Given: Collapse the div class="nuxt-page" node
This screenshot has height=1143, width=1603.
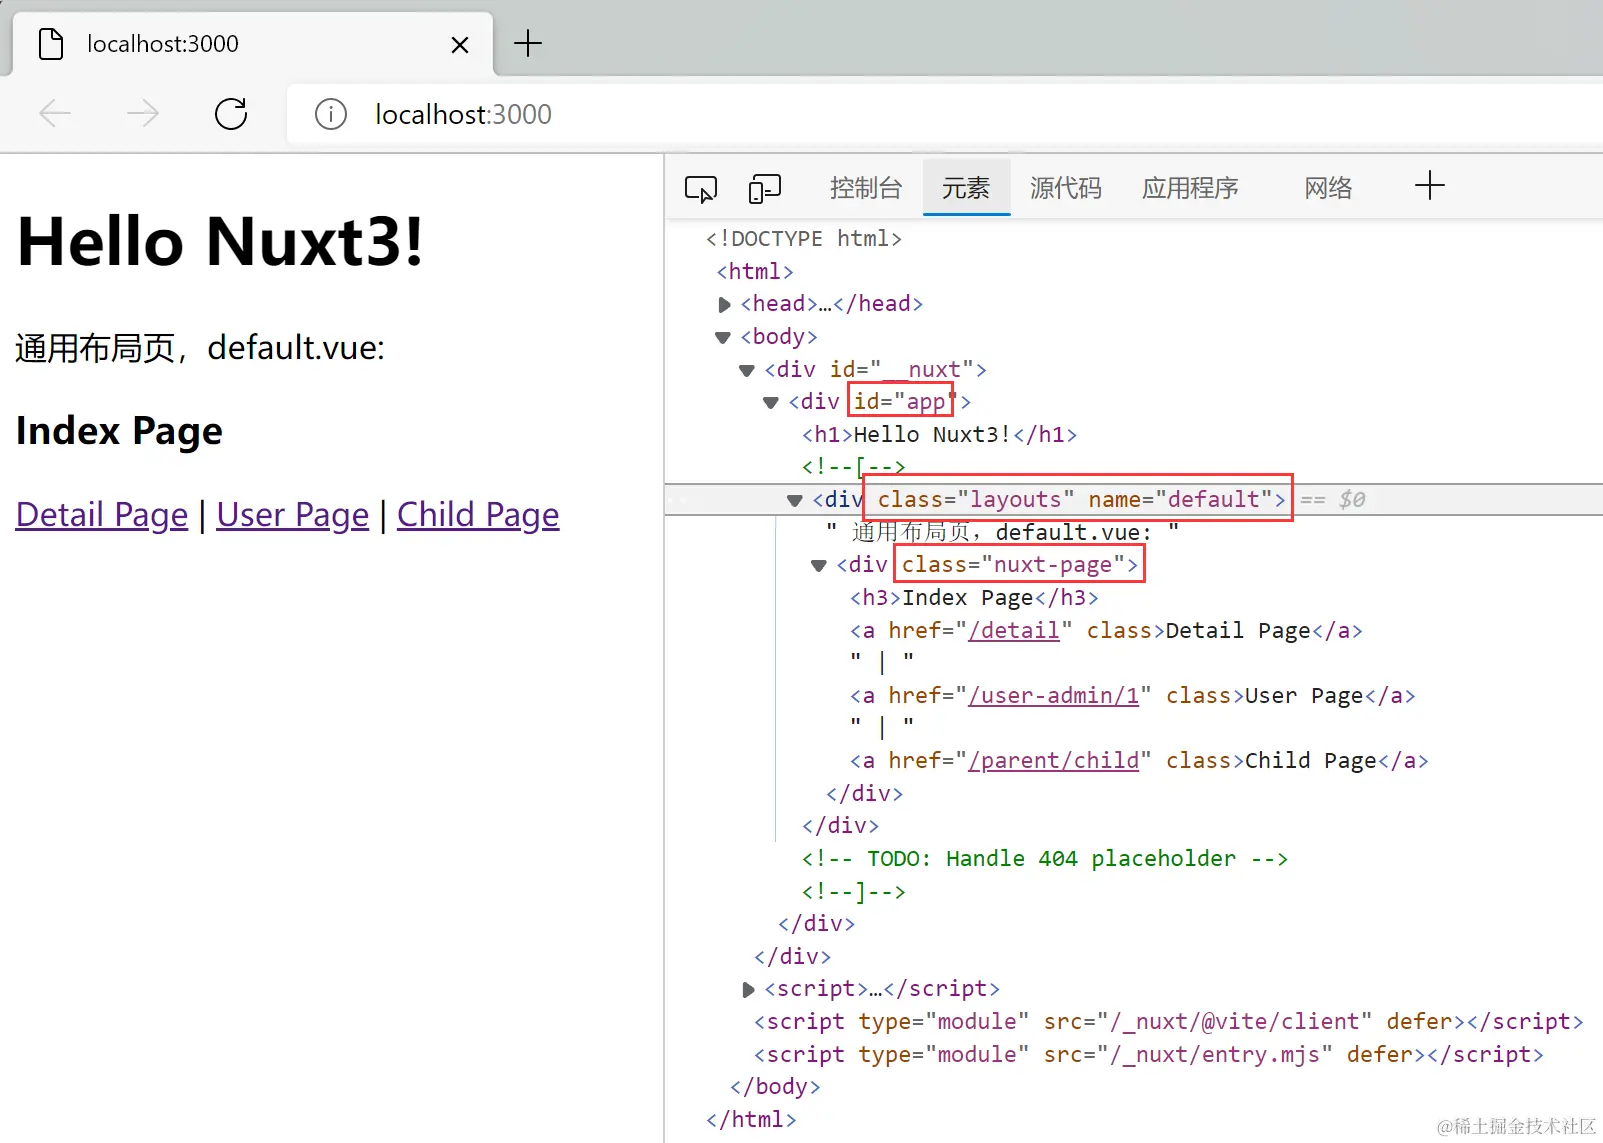Looking at the screenshot, I should (819, 565).
